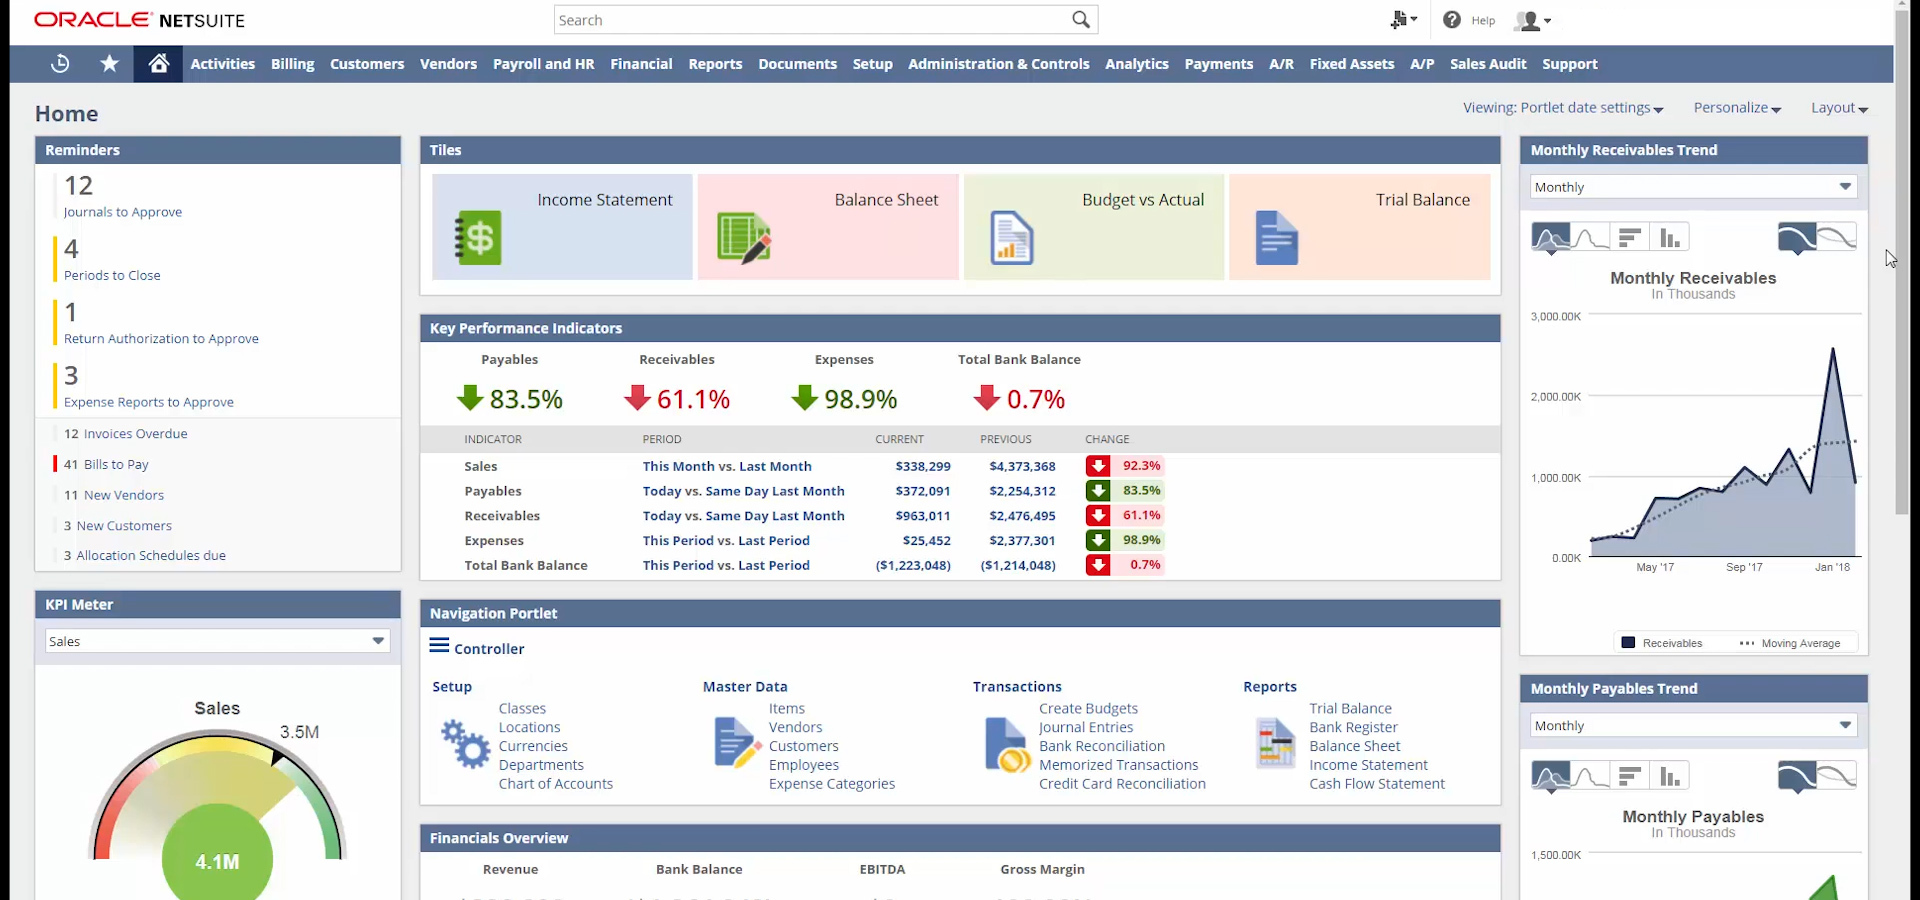Click the Home icon in navigation bar
Screen dimensions: 1920x900
(158, 64)
